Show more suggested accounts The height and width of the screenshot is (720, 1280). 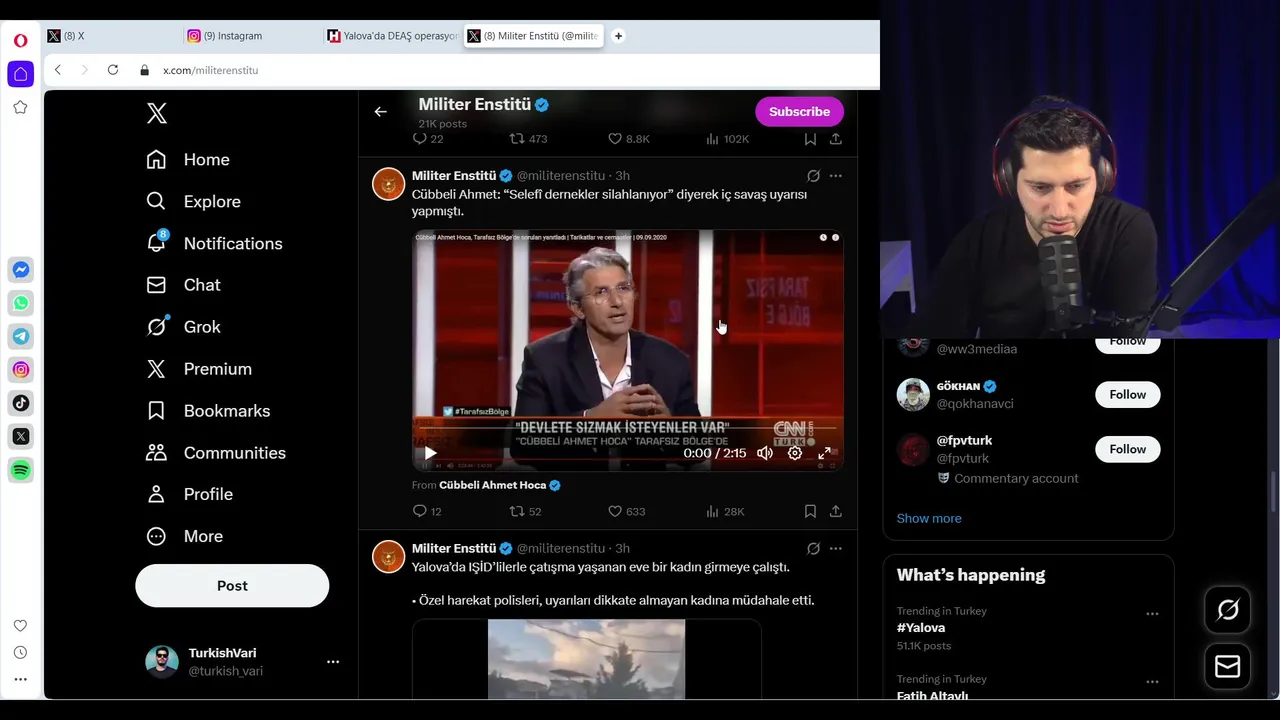tap(929, 518)
